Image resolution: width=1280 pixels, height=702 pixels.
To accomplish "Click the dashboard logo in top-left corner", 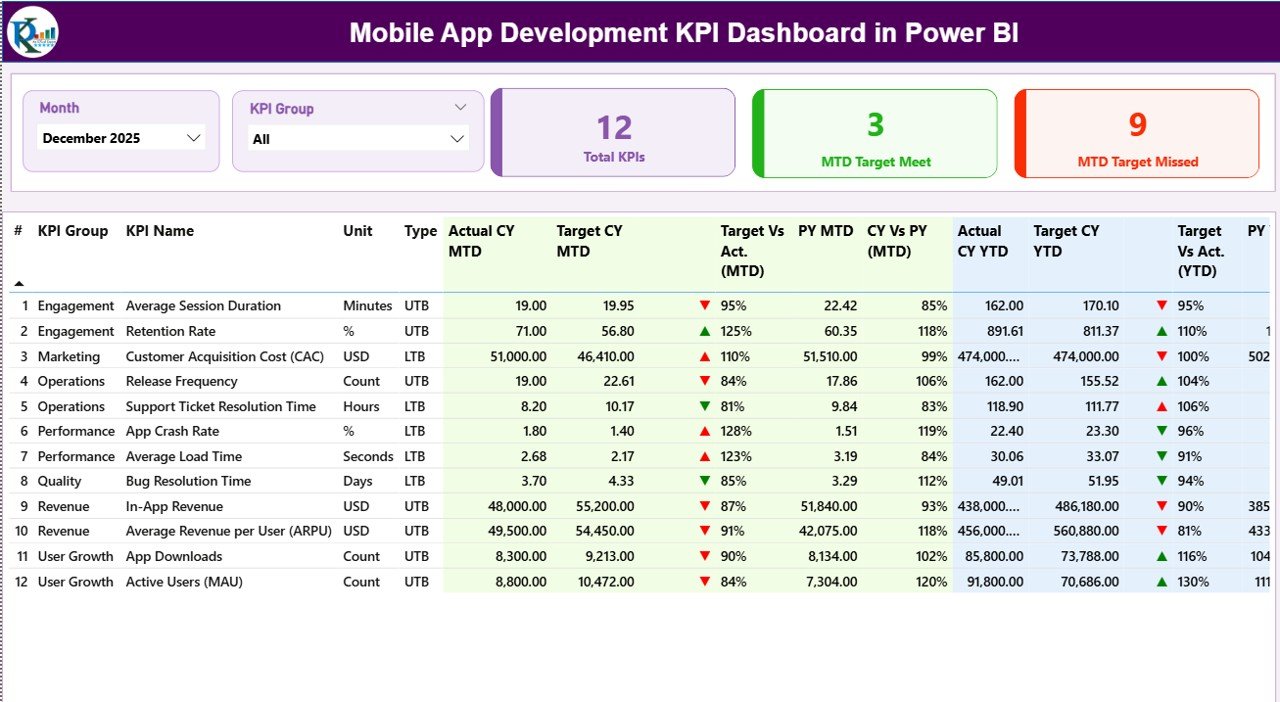I will 33,31.
